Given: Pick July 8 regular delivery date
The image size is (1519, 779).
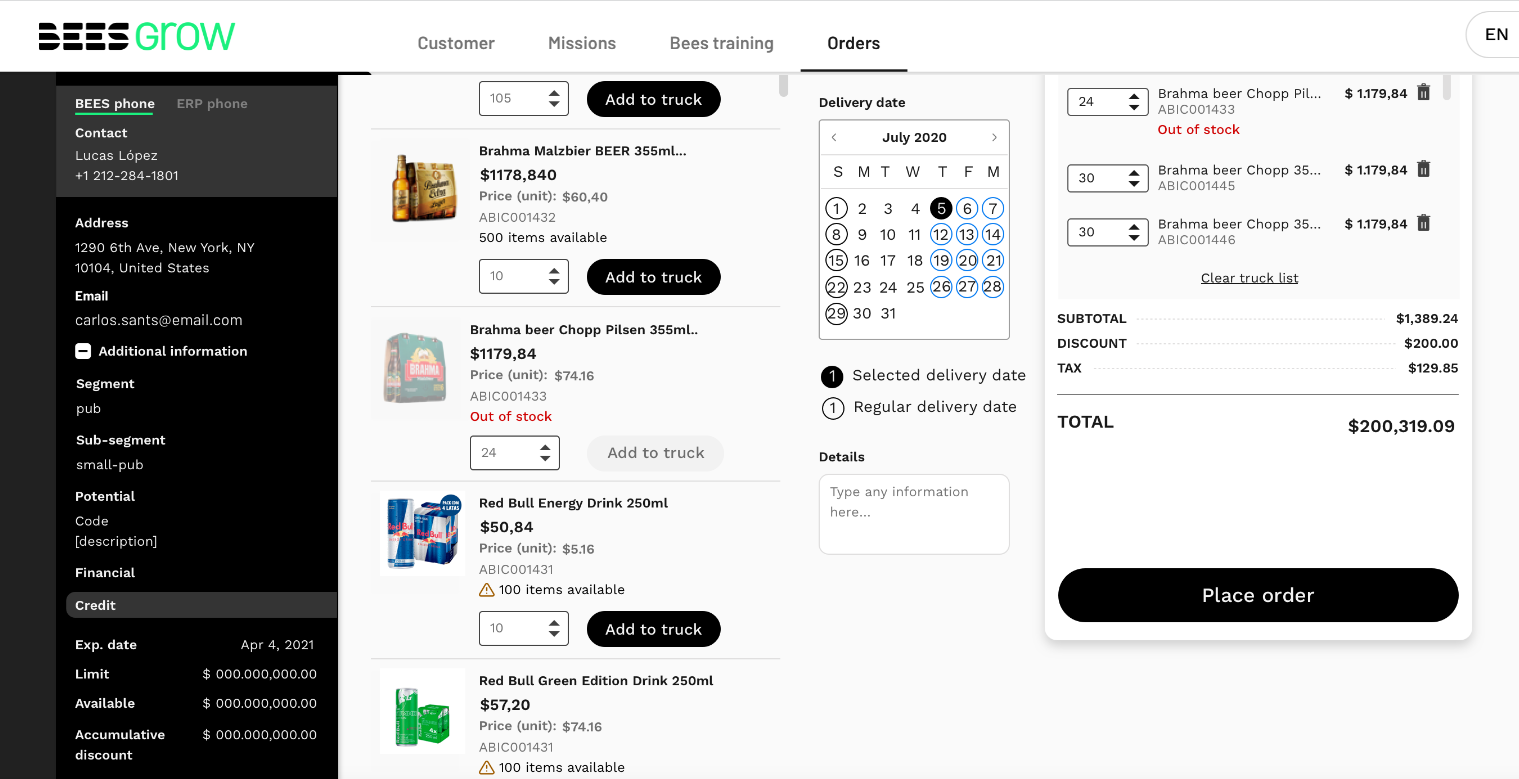Looking at the screenshot, I should point(836,235).
